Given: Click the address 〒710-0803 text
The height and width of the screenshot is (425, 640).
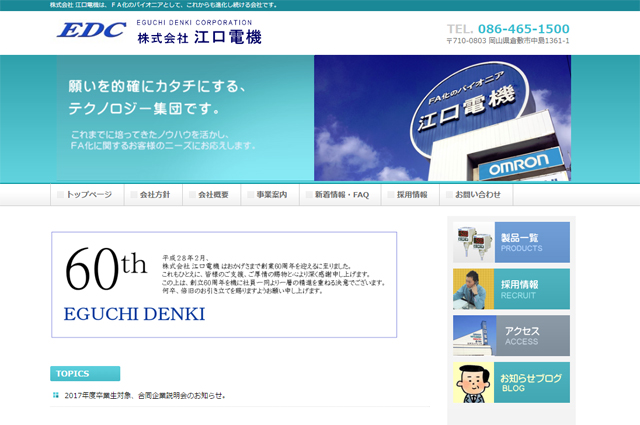Looking at the screenshot, I should (508, 40).
